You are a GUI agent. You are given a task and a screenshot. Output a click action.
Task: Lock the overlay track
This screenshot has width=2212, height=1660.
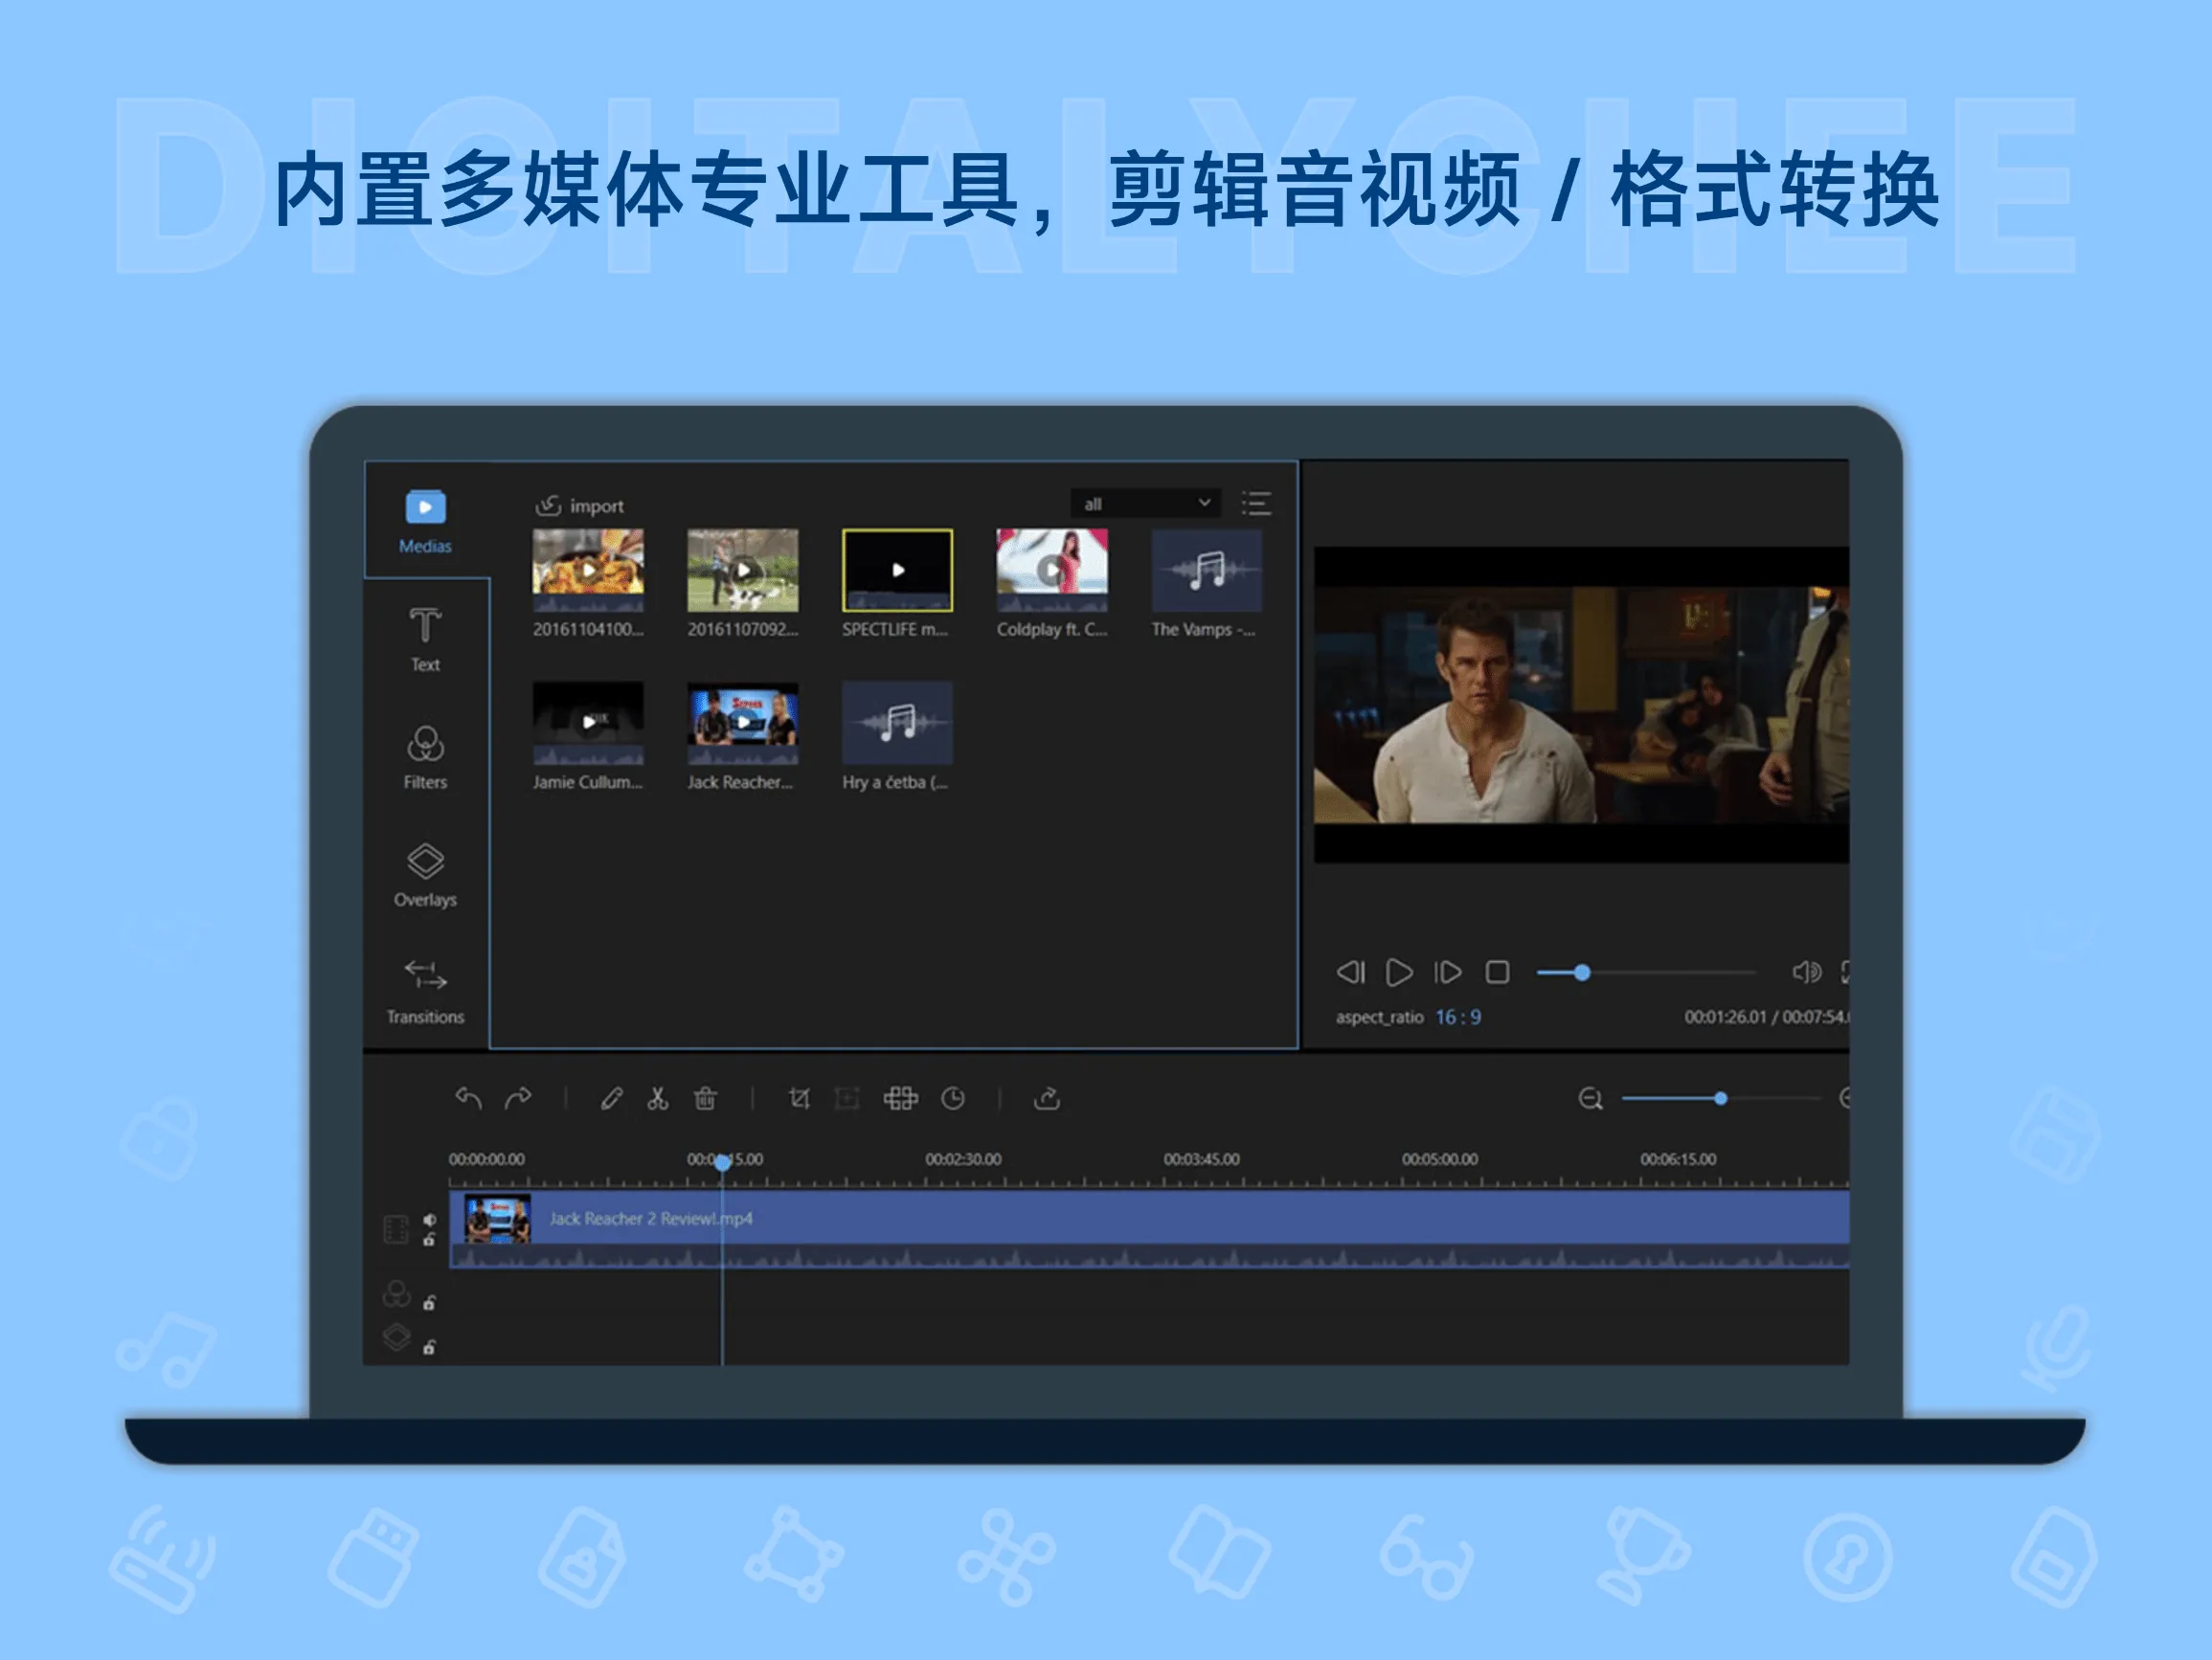(431, 1345)
